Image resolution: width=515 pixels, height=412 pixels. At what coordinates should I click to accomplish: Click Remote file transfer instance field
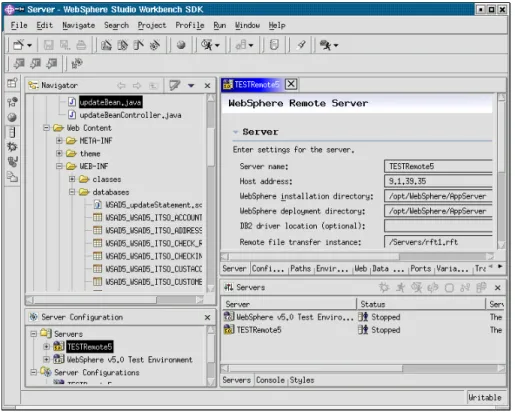438,242
